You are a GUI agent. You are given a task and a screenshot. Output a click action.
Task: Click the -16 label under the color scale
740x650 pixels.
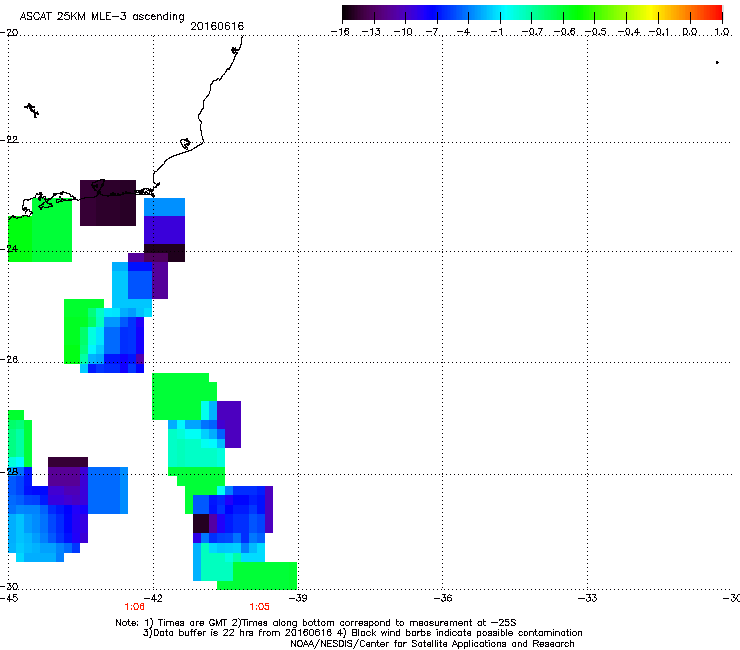[340, 32]
